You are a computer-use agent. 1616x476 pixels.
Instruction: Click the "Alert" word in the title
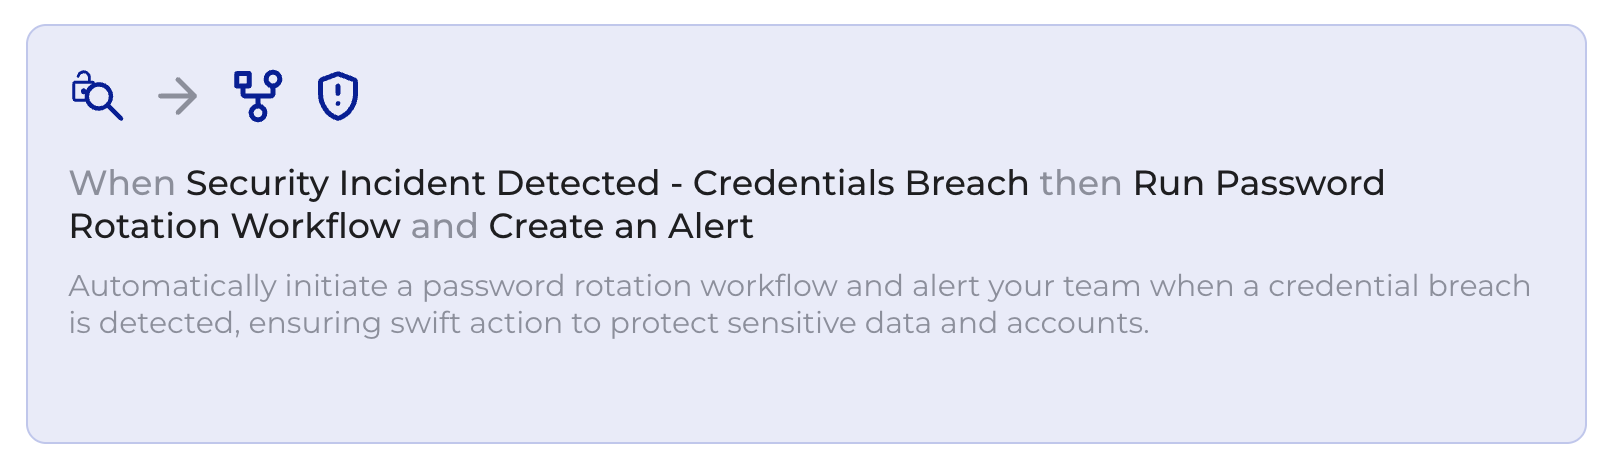coord(710,227)
